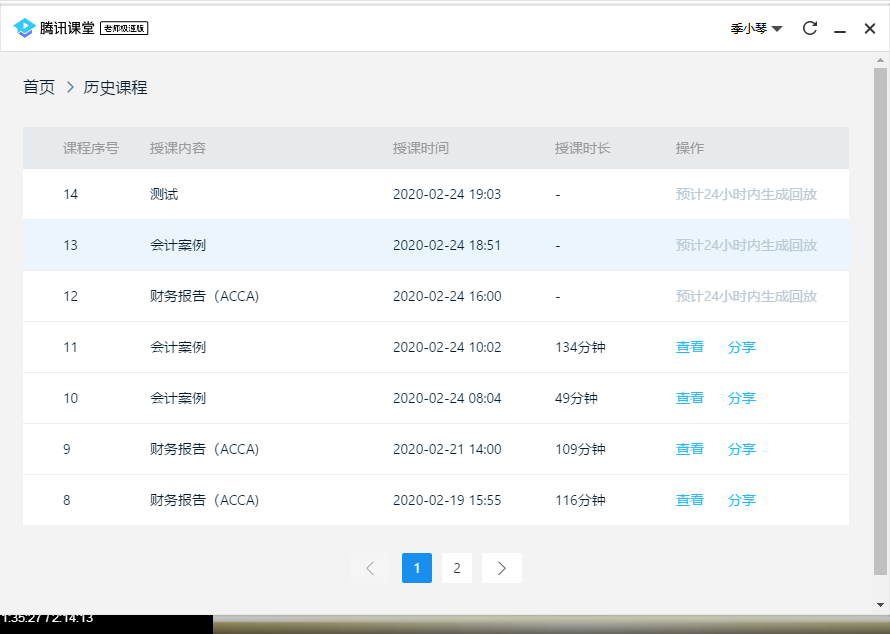Share course 8 from 2020-02-19
Image resolution: width=890 pixels, height=634 pixels.
tap(741, 500)
